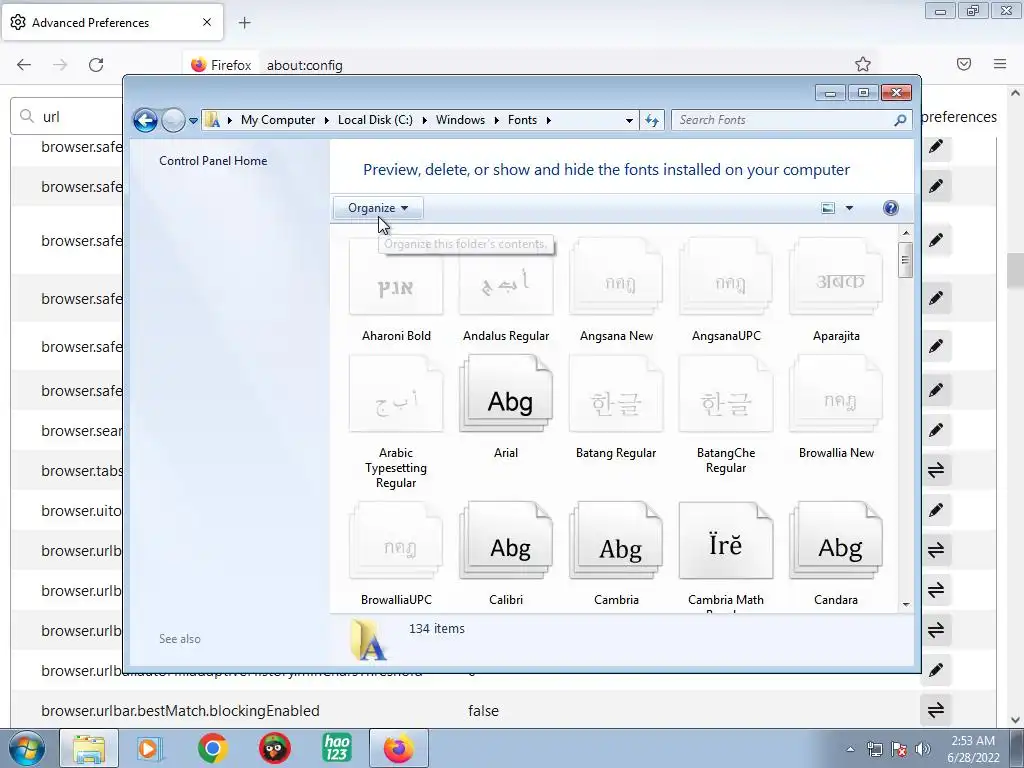Expand arrow after My Computer breadcrumb
Screen dimensions: 1024x768
pyautogui.click(x=327, y=120)
